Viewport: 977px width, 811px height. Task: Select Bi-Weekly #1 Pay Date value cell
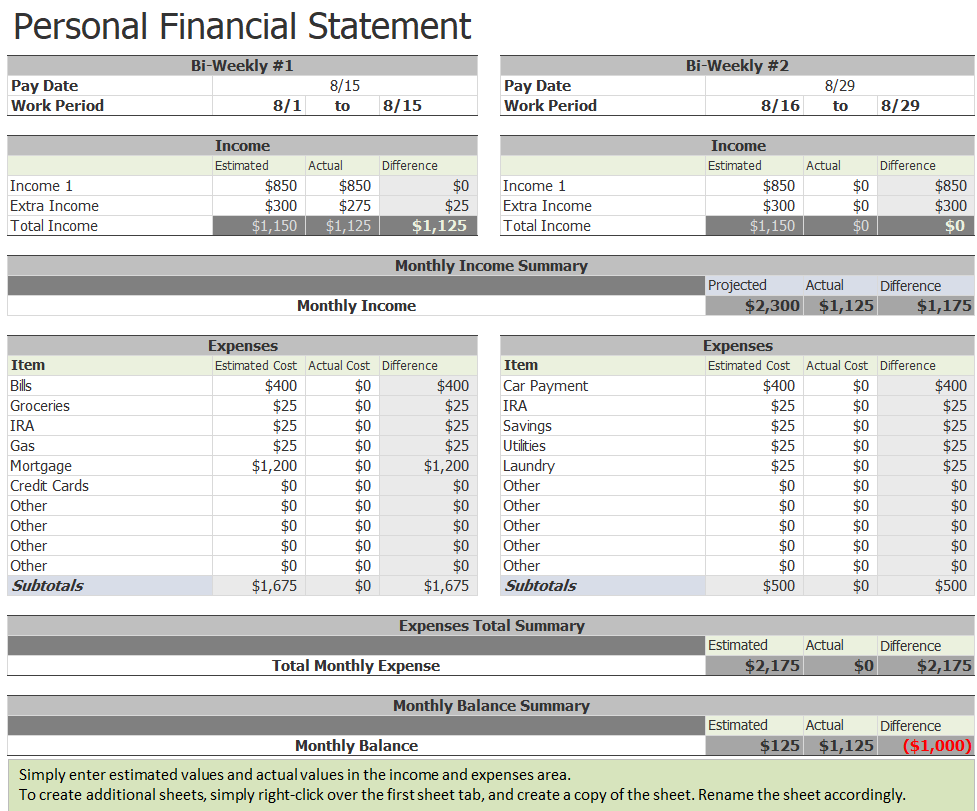click(344, 86)
